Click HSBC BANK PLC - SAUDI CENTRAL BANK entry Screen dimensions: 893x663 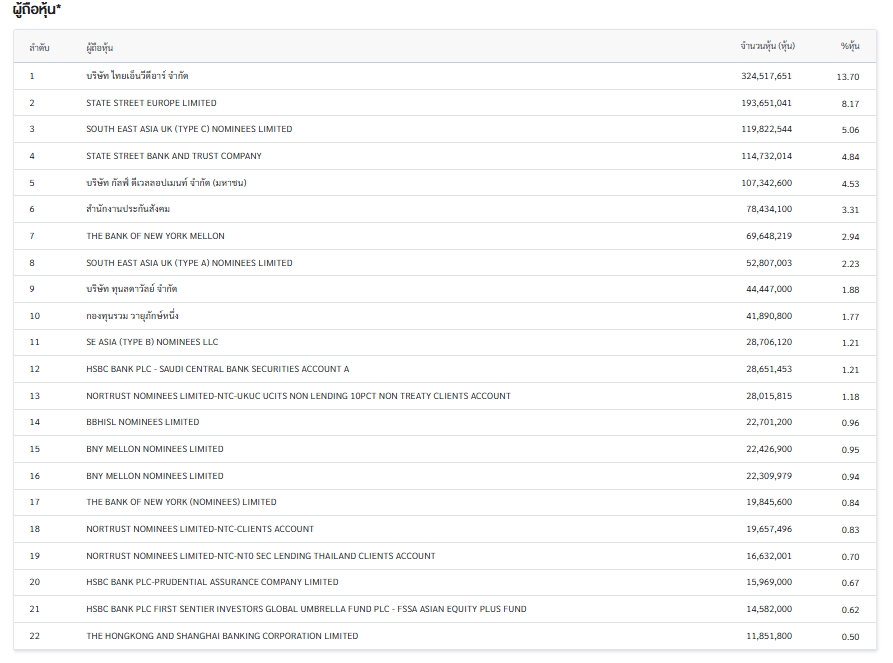(217, 369)
